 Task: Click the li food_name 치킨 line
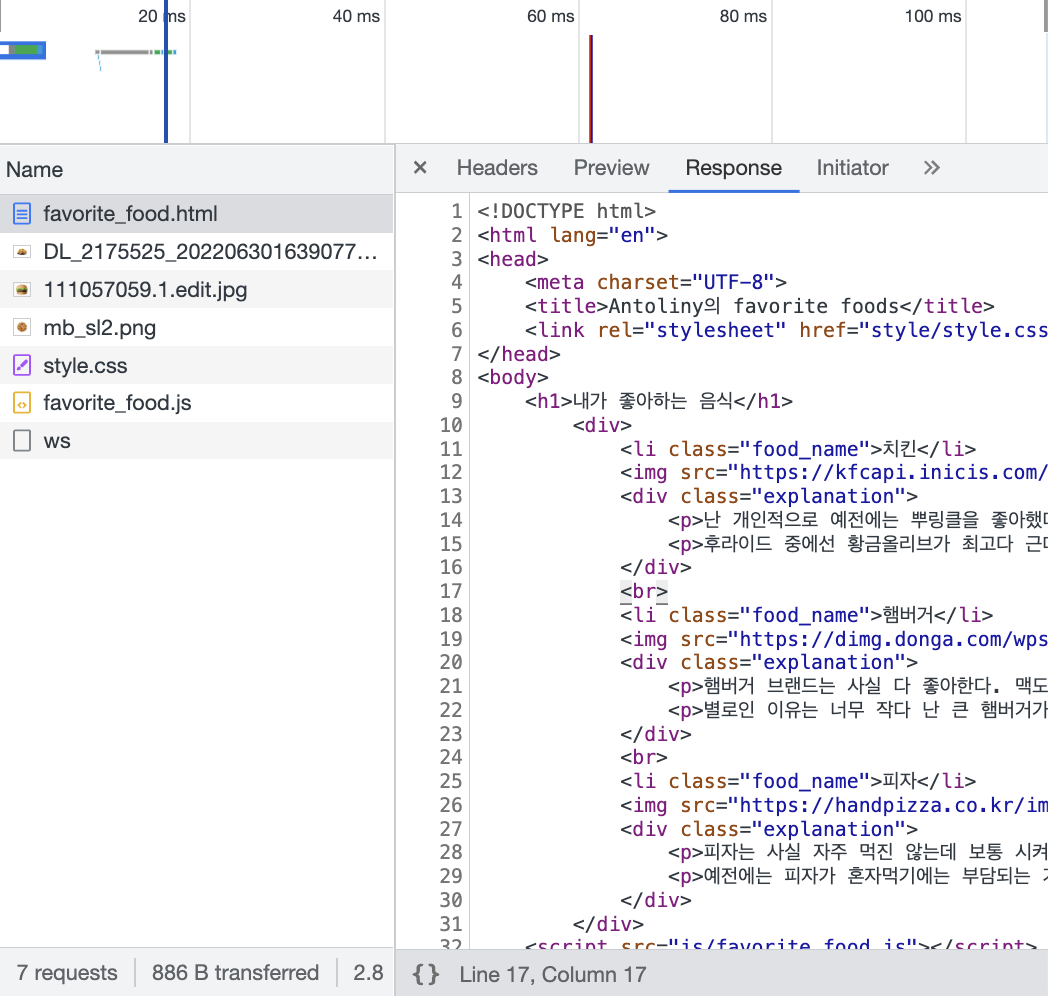tap(798, 449)
